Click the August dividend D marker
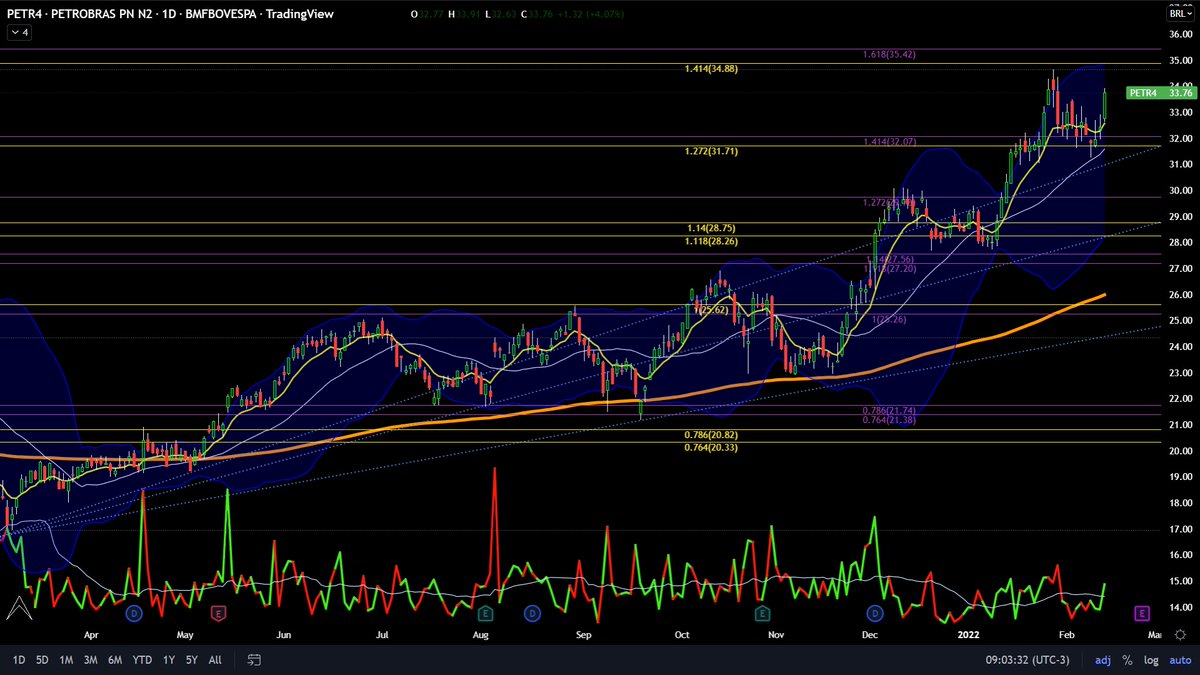This screenshot has height=675, width=1200. coord(533,612)
